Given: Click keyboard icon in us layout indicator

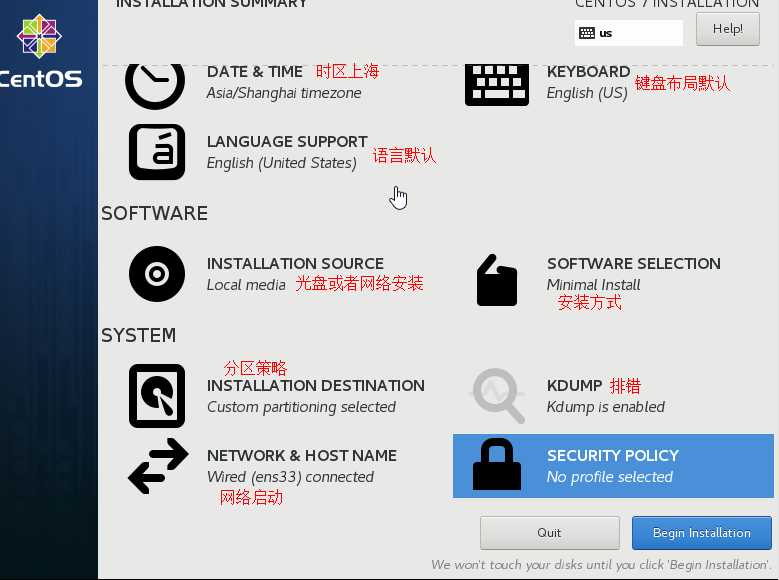Looking at the screenshot, I should (587, 33).
